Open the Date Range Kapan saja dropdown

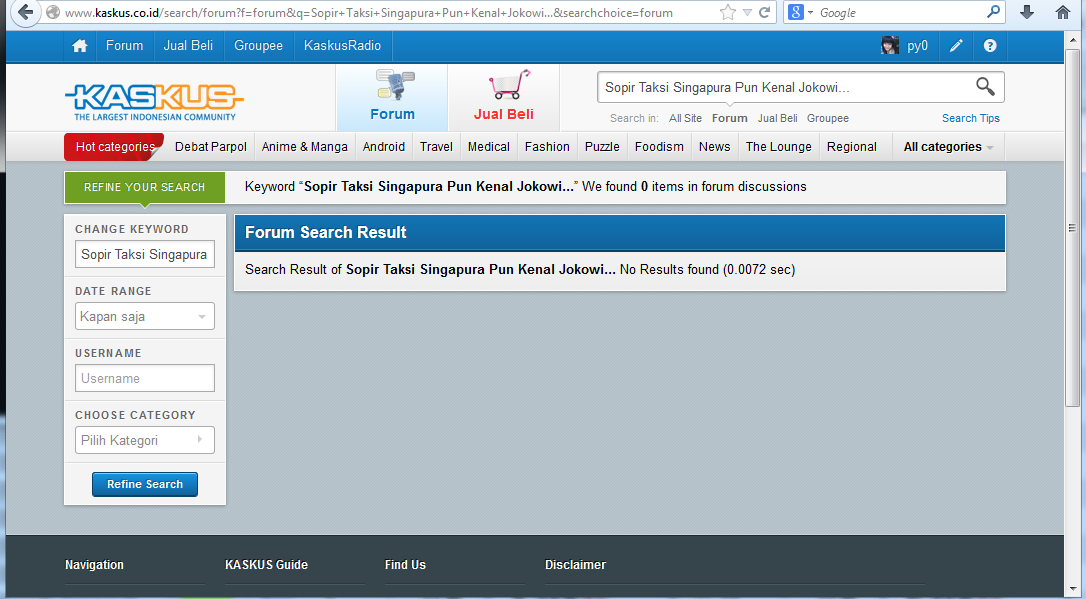tap(145, 316)
